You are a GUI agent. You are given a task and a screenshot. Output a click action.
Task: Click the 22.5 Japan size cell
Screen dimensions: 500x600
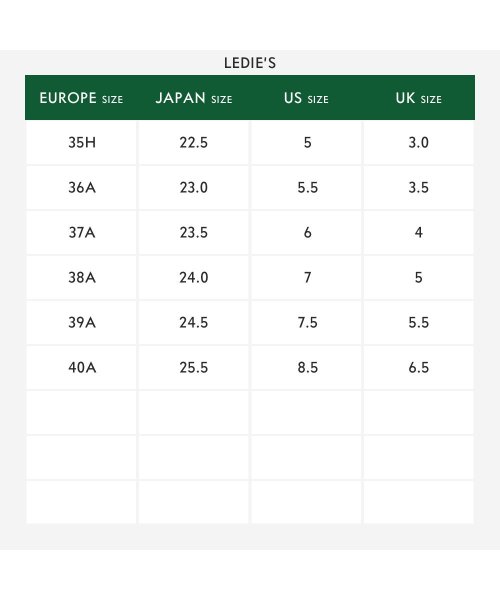coord(194,143)
